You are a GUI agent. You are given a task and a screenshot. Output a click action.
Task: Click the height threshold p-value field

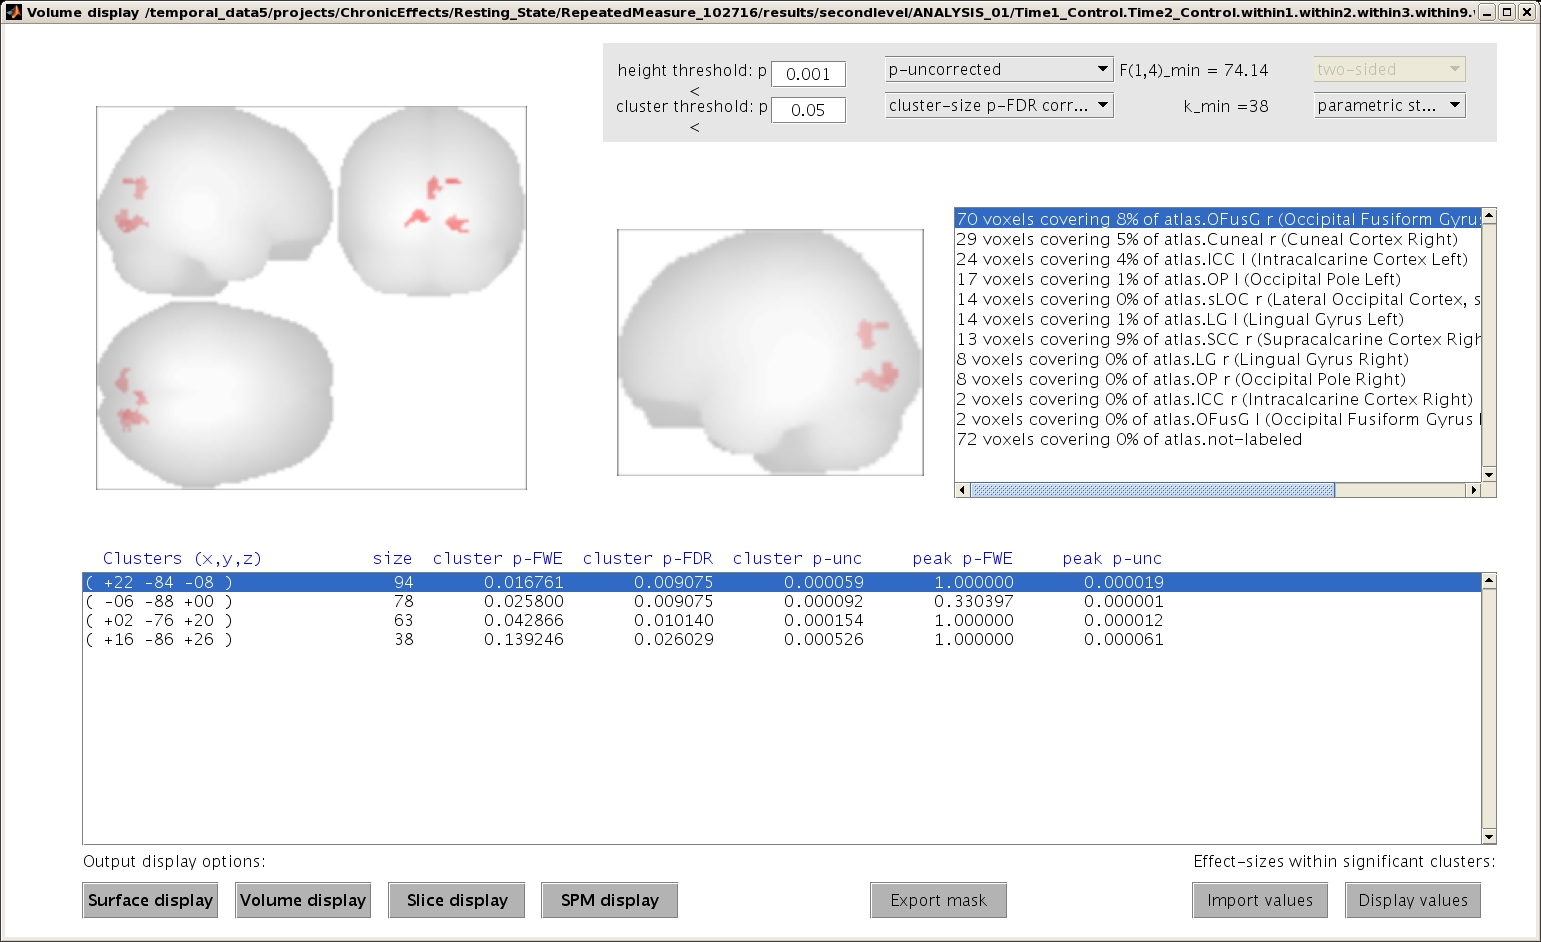coord(808,74)
